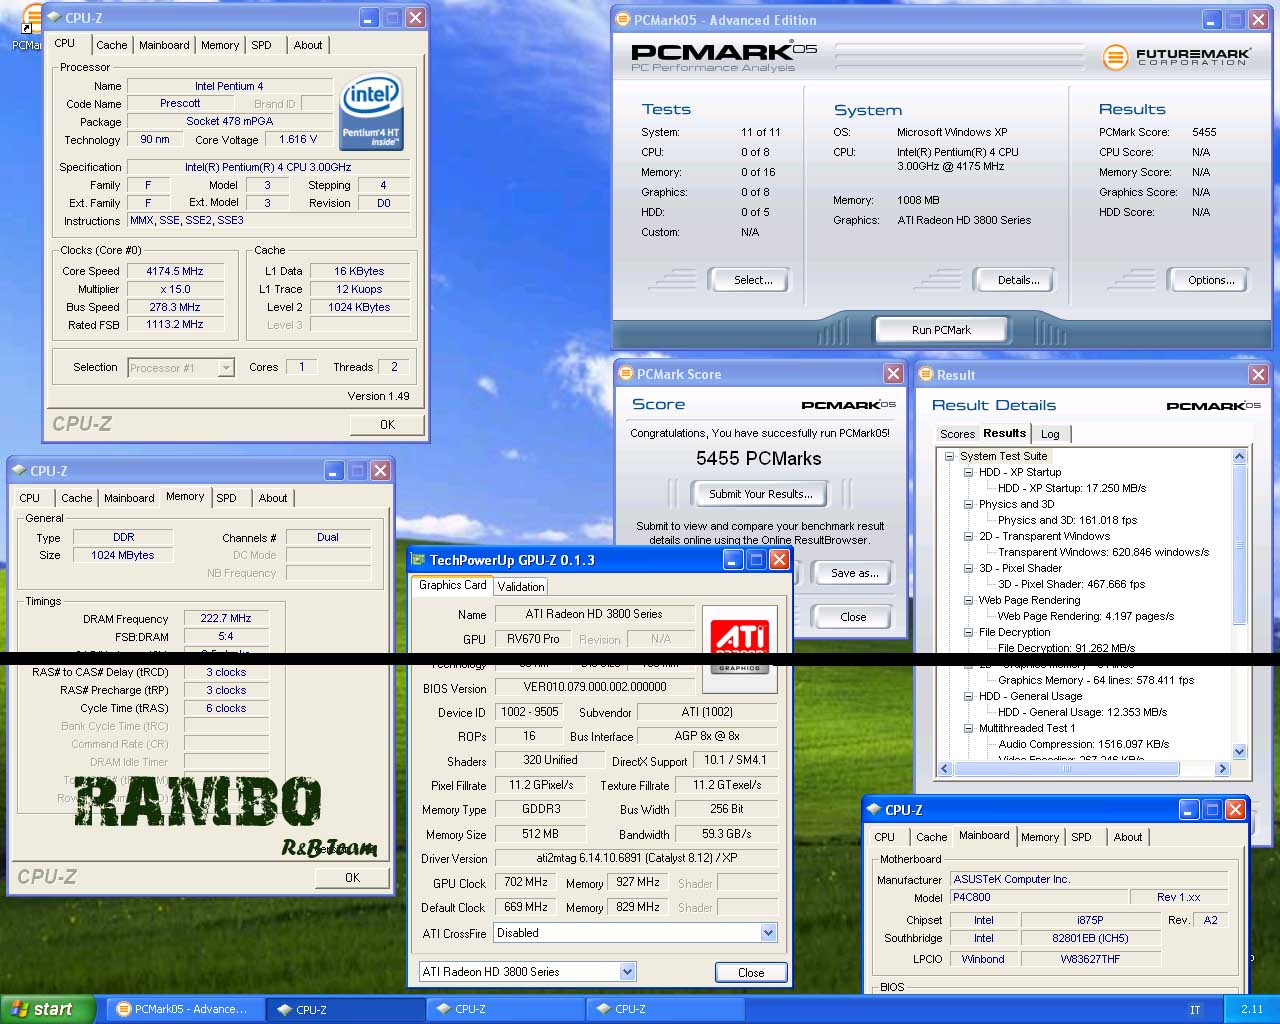Click the Close button in GPU-Z
The height and width of the screenshot is (1024, 1280).
click(x=751, y=972)
